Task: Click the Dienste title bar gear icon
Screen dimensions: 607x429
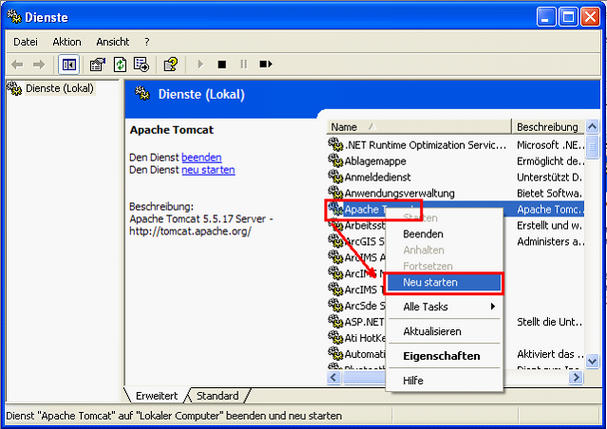Action: click(14, 16)
